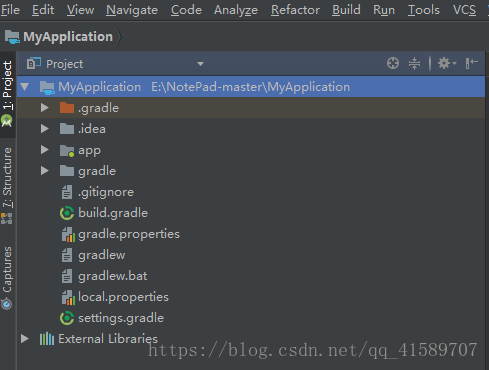The image size is (489, 370).
Task: Click the locate/scroll from source crosshair icon
Action: coord(393,63)
